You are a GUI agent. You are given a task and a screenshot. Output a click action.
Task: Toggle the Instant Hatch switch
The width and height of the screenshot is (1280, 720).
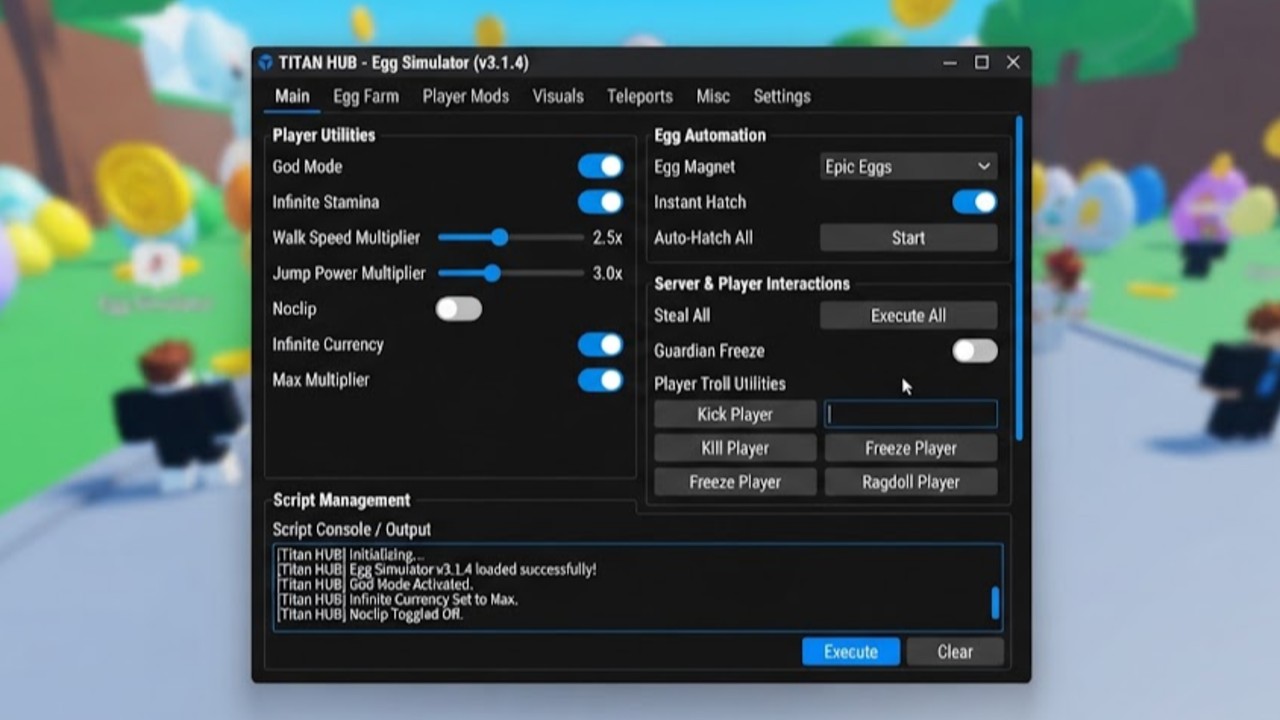pyautogui.click(x=975, y=202)
